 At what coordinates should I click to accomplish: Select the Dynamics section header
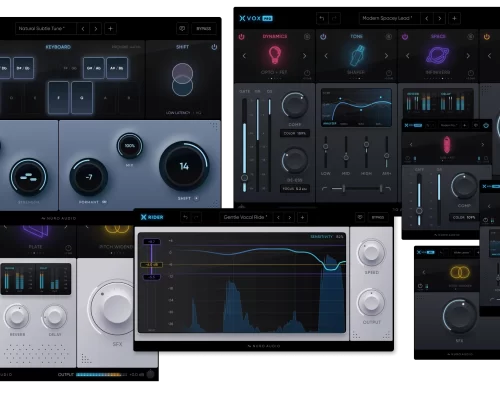click(x=275, y=36)
